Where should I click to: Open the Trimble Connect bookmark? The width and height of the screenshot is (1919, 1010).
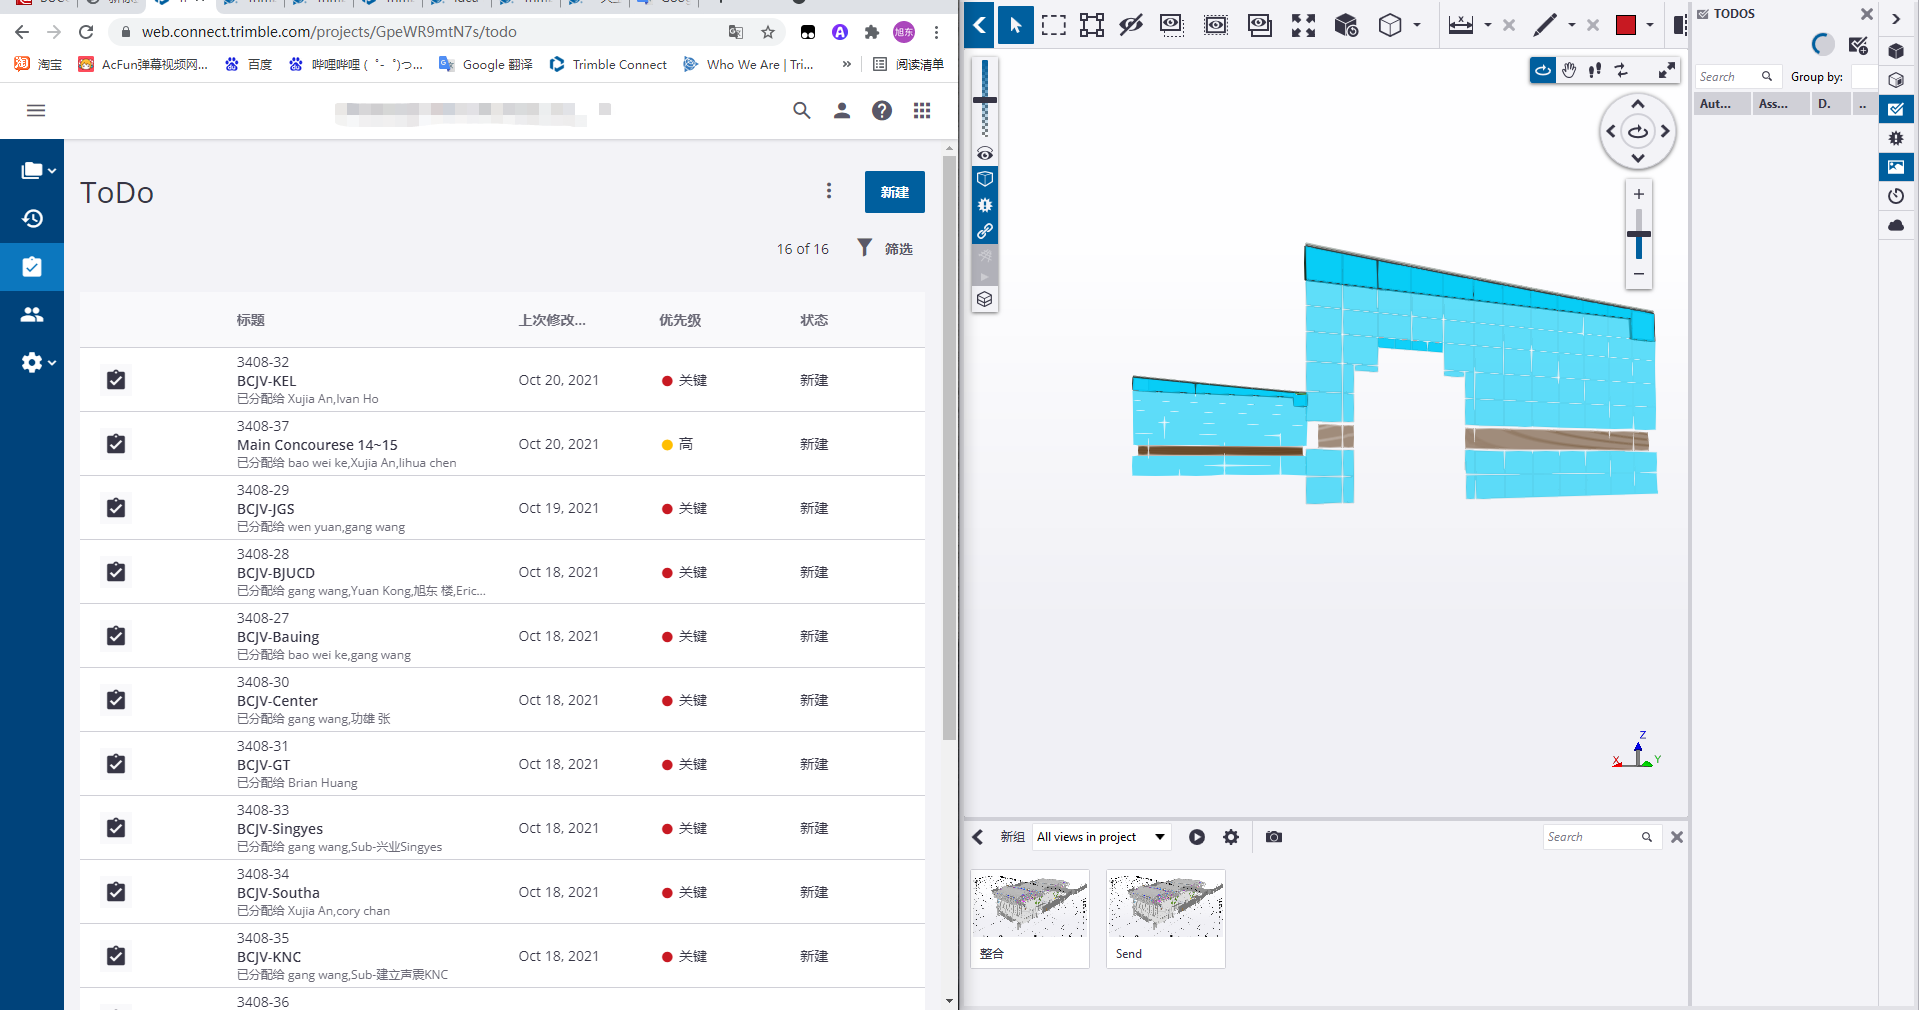[x=608, y=64]
